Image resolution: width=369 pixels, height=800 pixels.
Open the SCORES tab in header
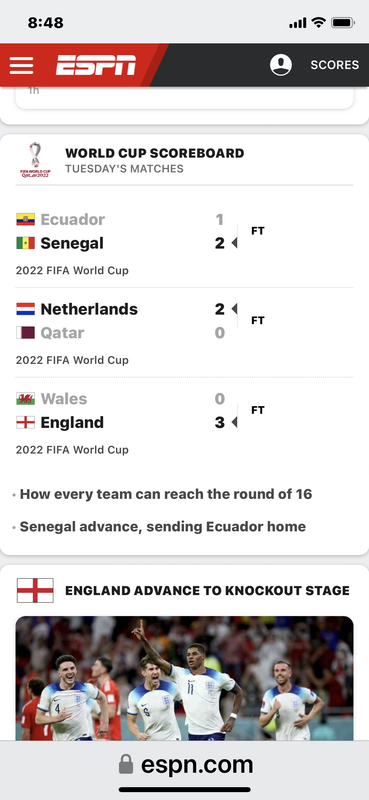click(334, 65)
